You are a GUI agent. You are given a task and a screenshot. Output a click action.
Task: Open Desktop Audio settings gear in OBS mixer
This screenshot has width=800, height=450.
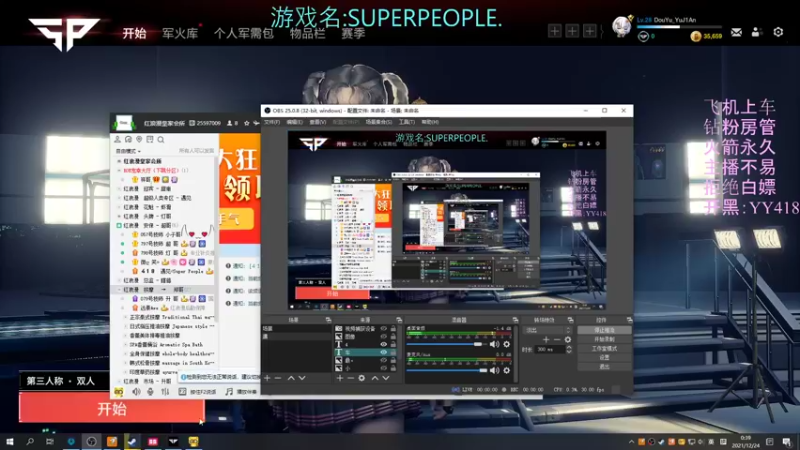point(507,344)
